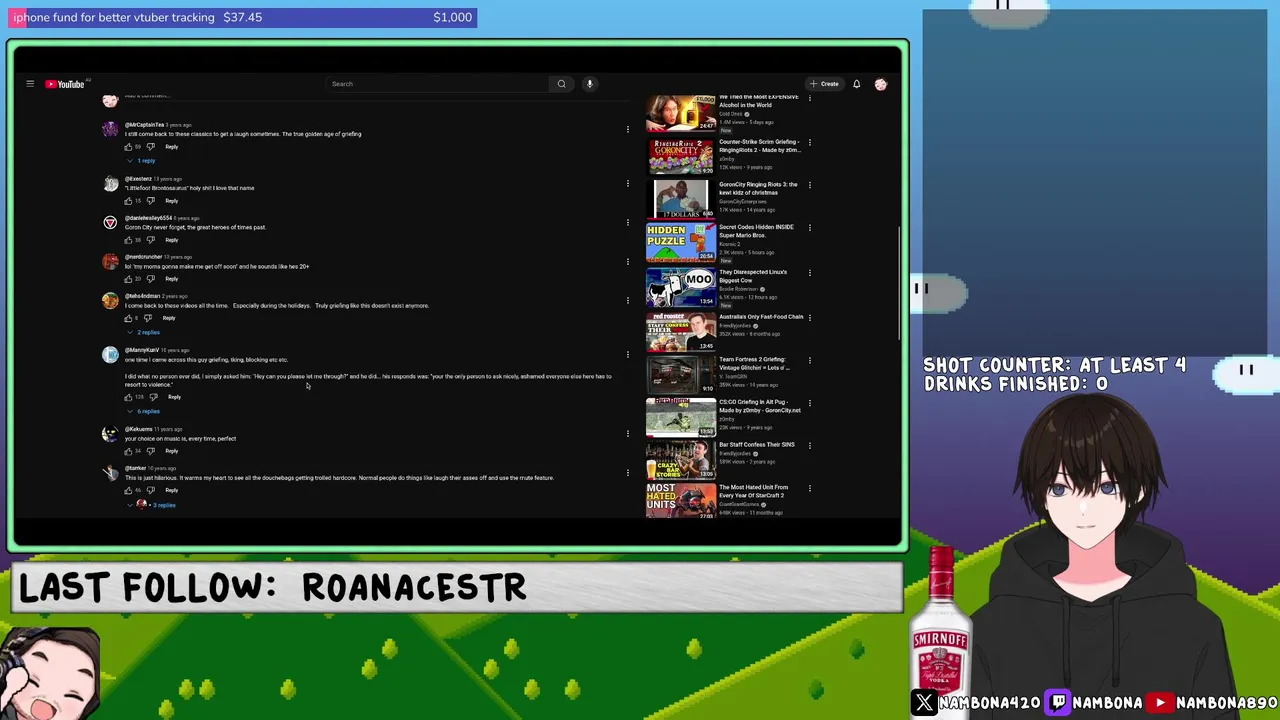Viewport: 1280px width, 720px height.
Task: Click the YouTube search field
Action: pyautogui.click(x=438, y=84)
